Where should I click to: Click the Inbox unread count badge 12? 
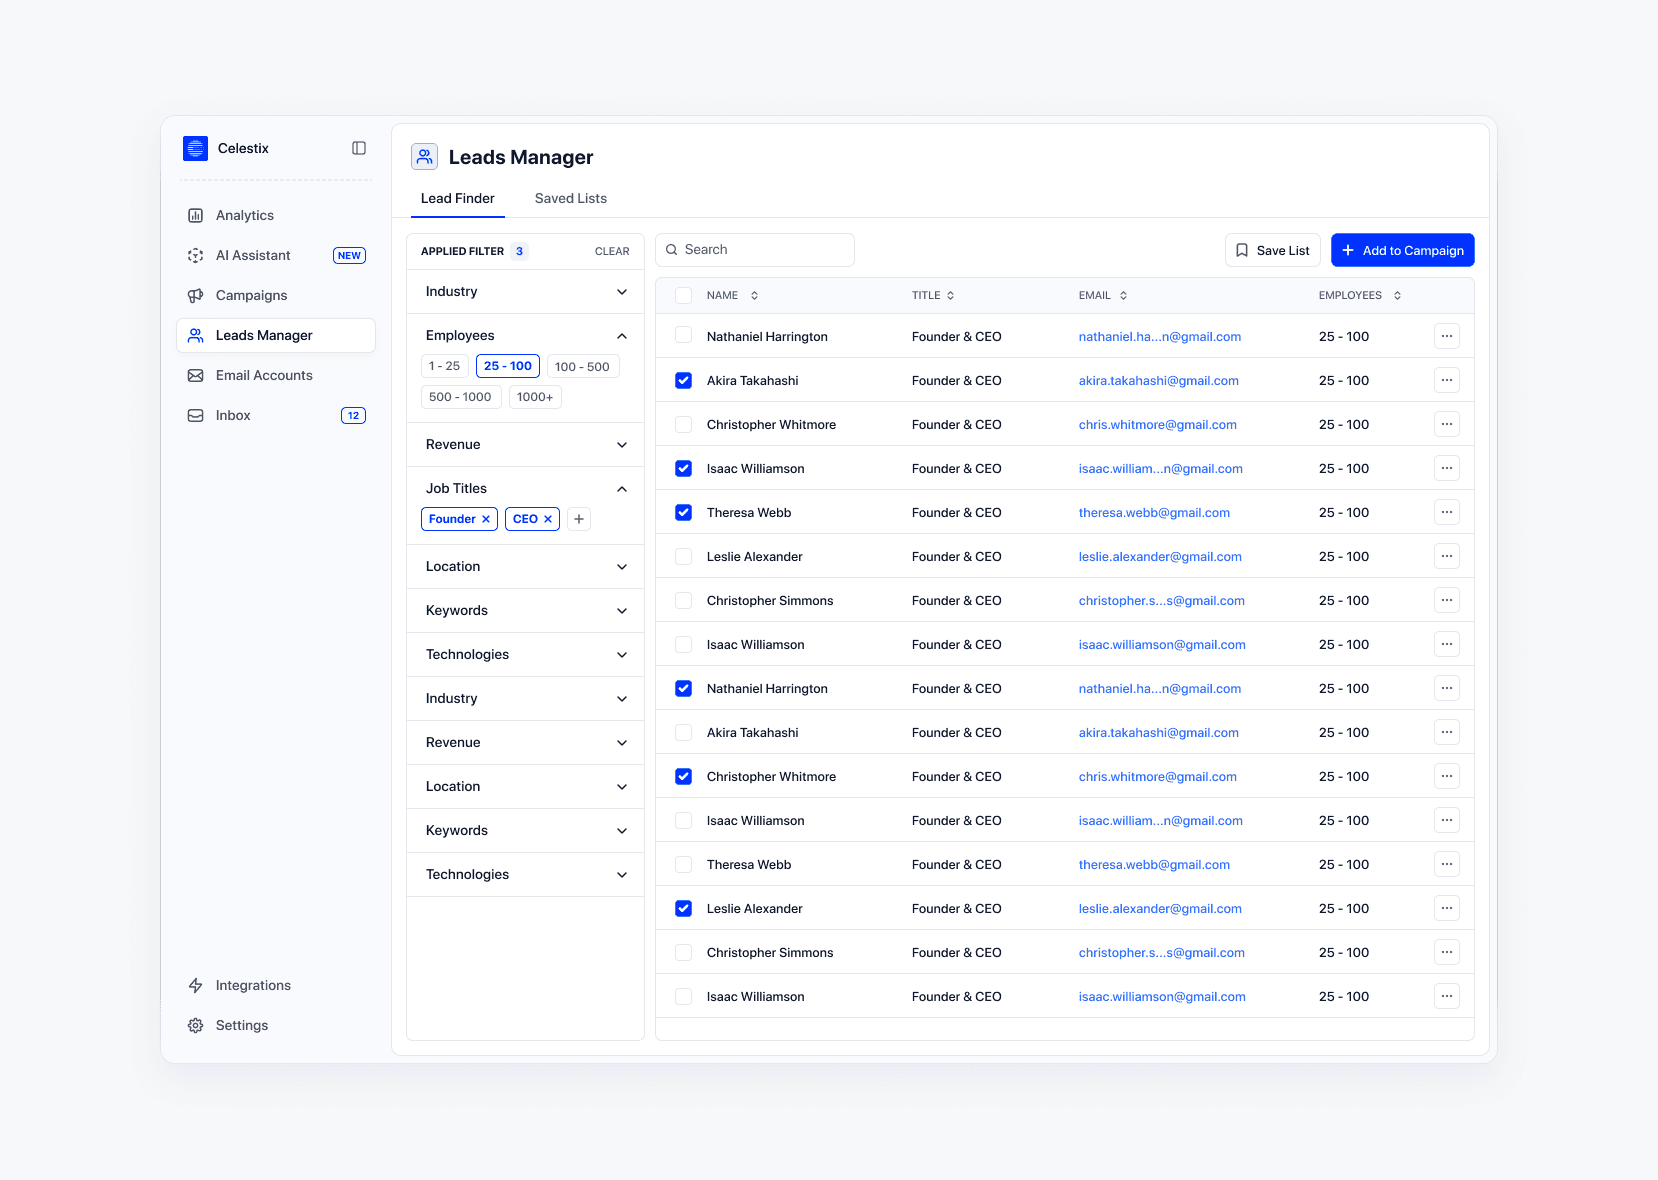pos(353,416)
